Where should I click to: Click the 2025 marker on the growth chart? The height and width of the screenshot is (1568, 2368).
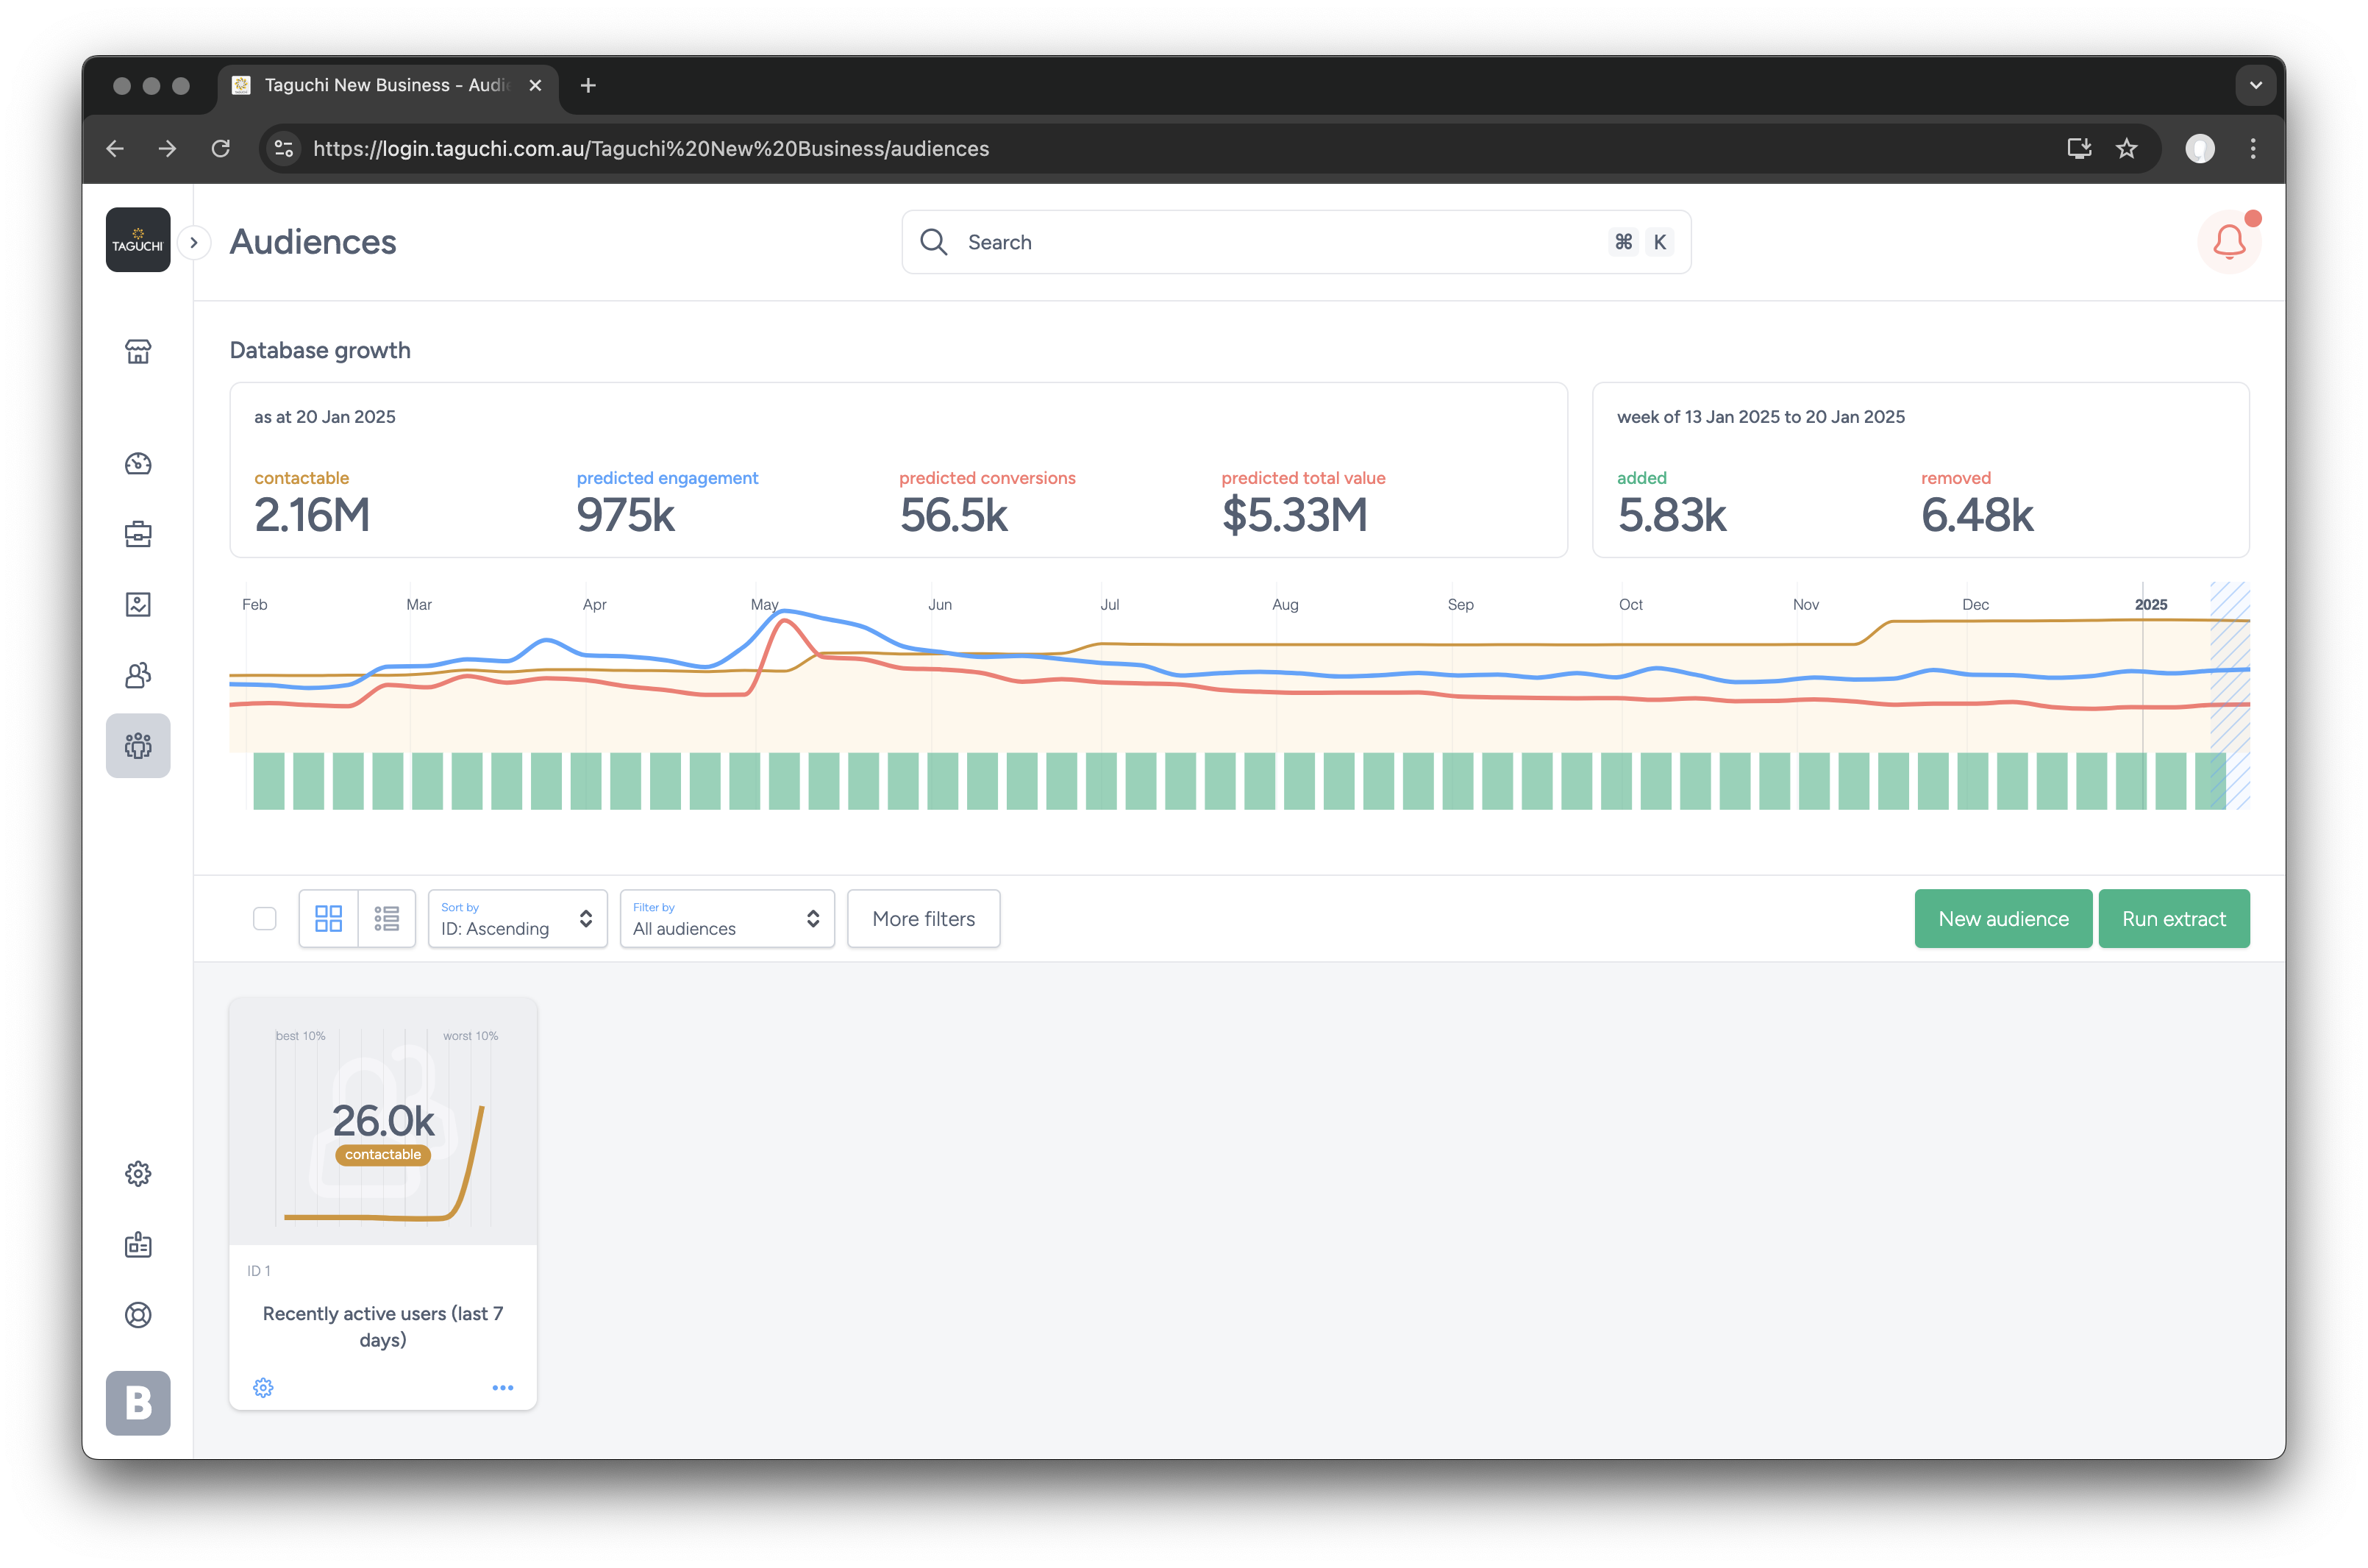[2150, 604]
